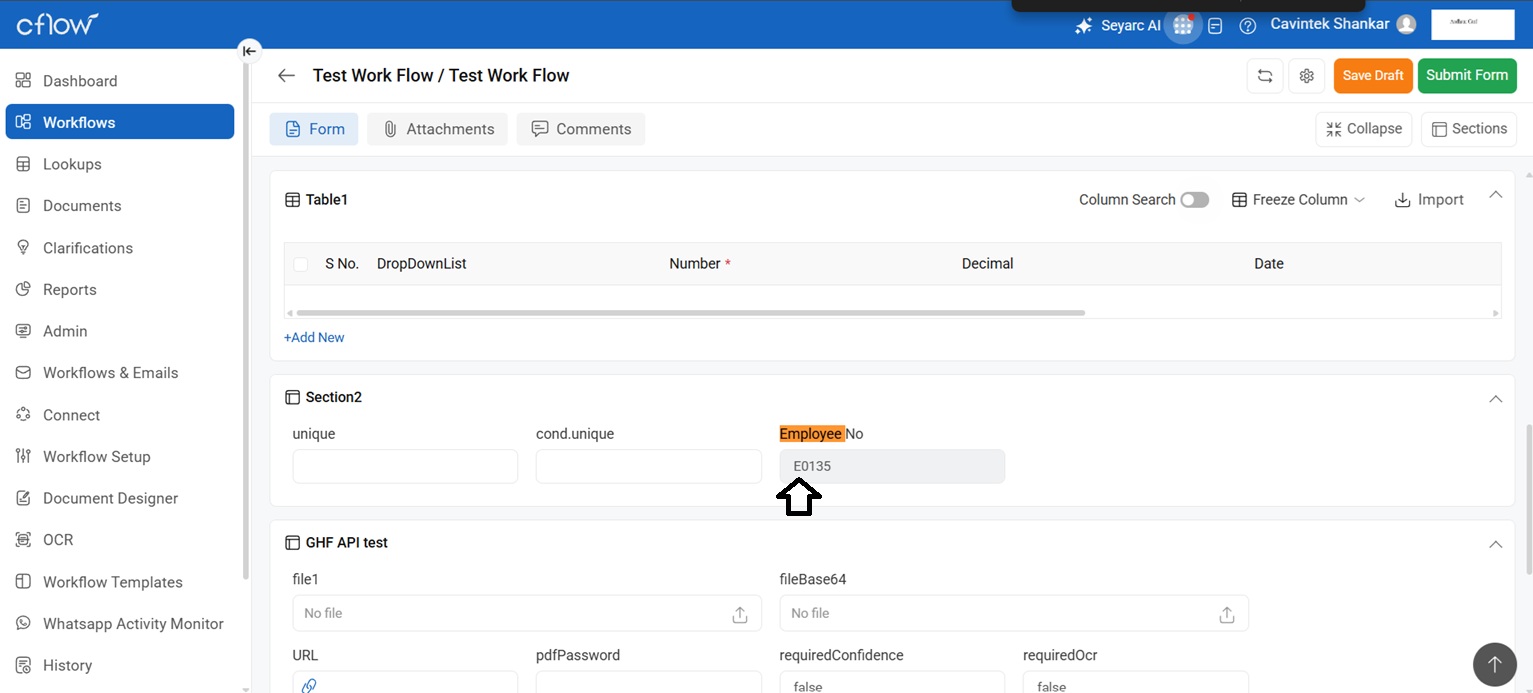
Task: Click the scroll-to-top arrow button
Action: (1494, 664)
